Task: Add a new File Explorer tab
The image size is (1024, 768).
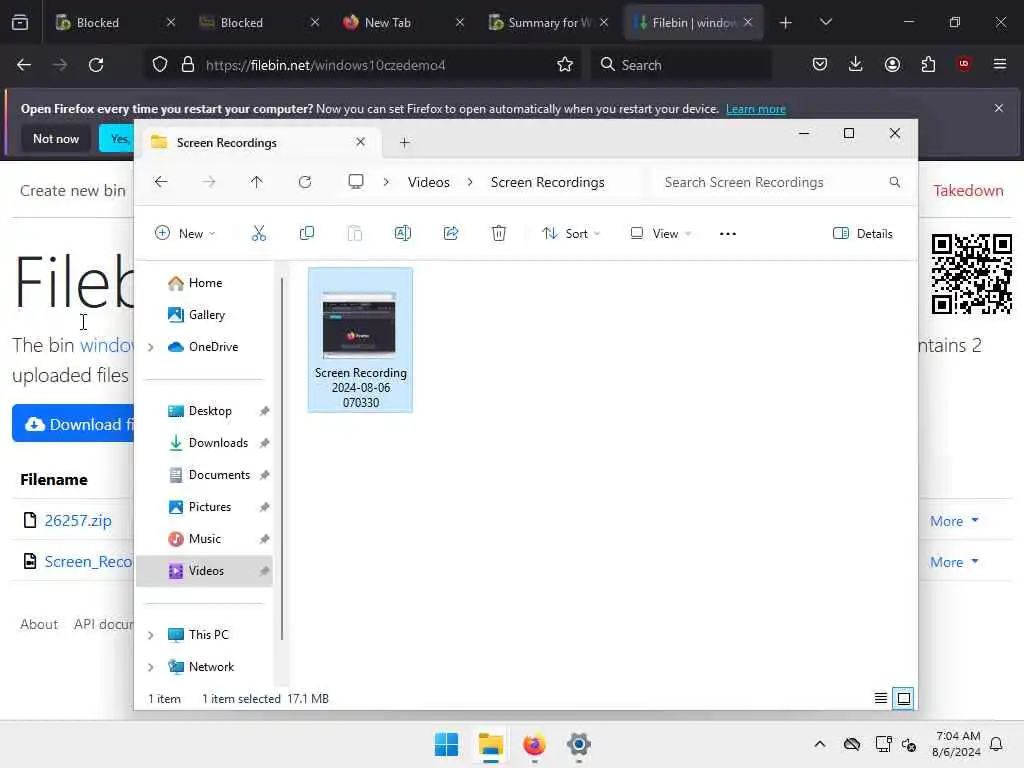Action: coord(404,142)
